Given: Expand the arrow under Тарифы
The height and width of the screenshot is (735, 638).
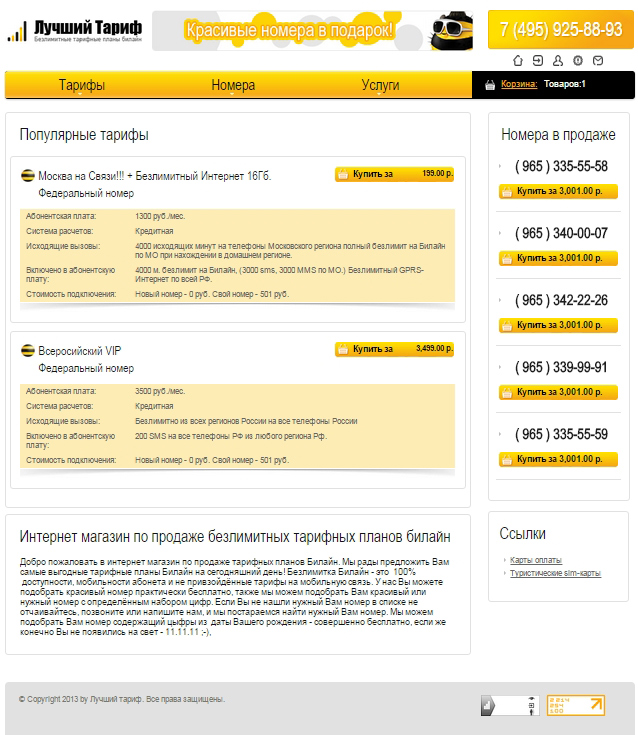Looking at the screenshot, I should [x=80, y=94].
